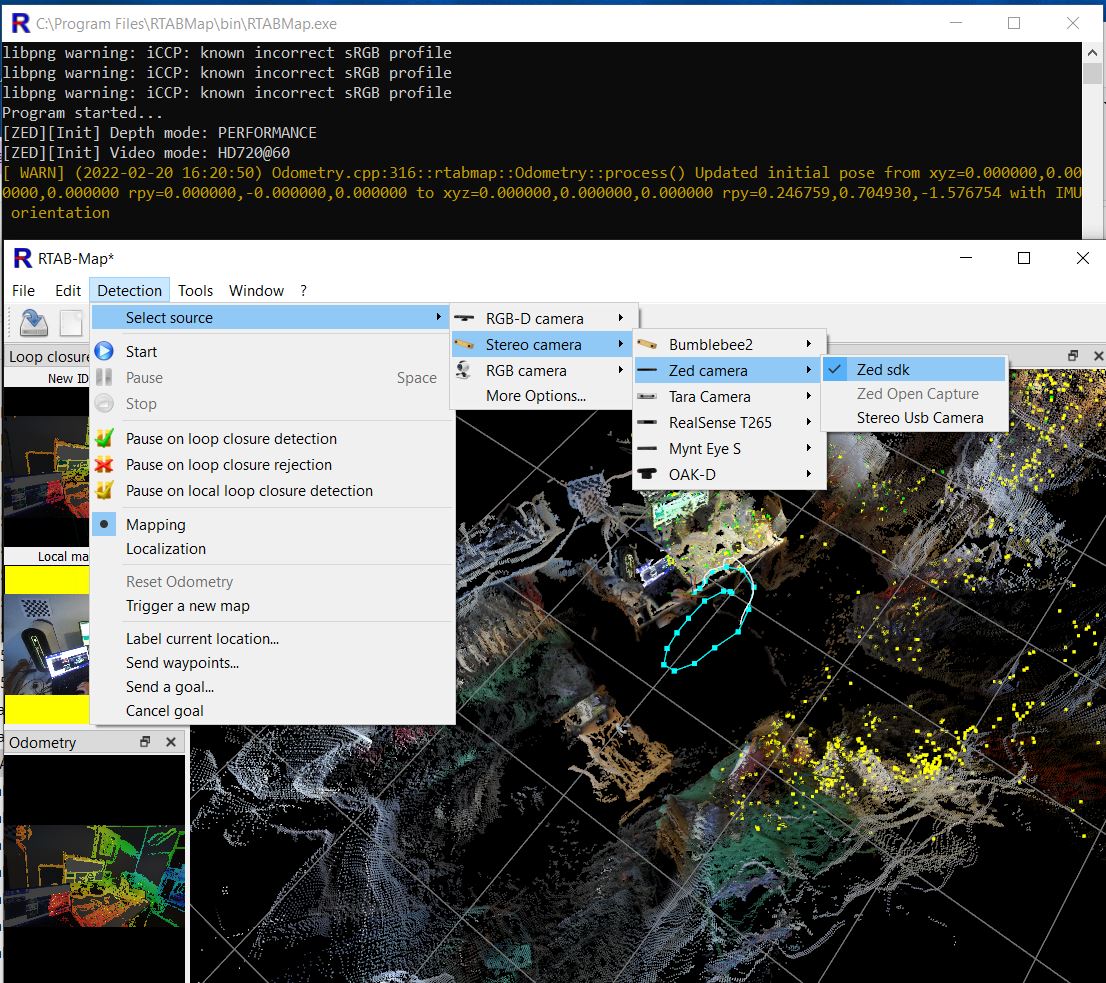This screenshot has width=1106, height=983.
Task: Click the RGB-D camera sensor icon
Action: 464,319
